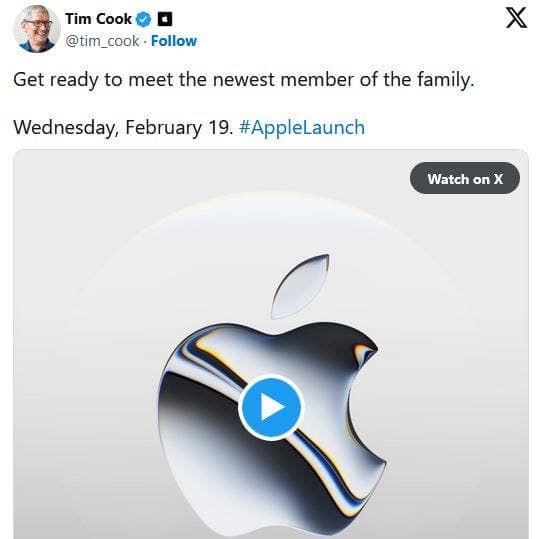This screenshot has width=542, height=539.
Task: Follow the @tim_cook account
Action: 174,41
